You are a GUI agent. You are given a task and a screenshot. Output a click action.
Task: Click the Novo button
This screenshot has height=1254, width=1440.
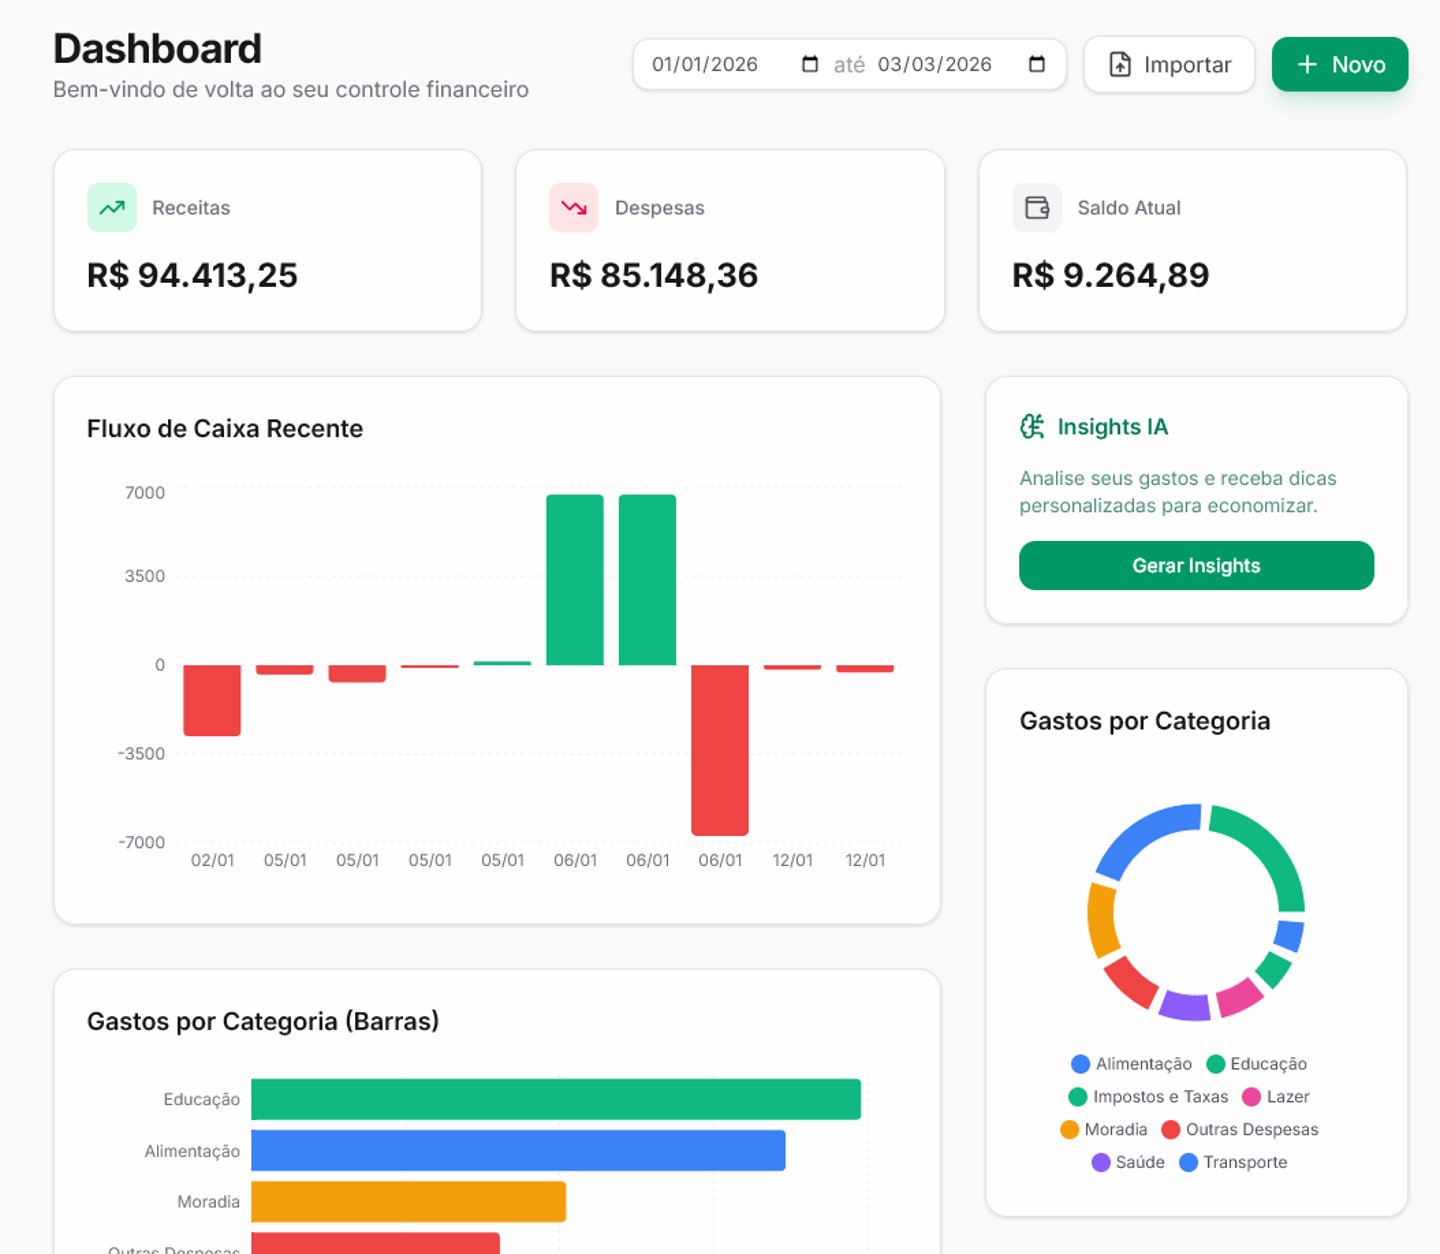pos(1340,63)
